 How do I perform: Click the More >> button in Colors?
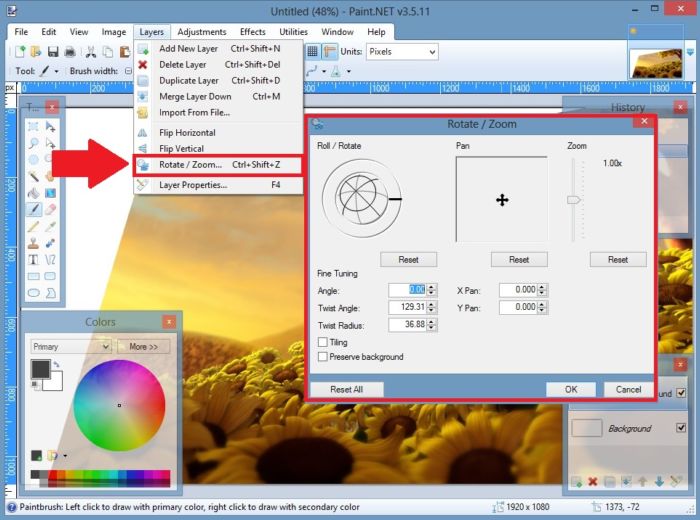(143, 347)
